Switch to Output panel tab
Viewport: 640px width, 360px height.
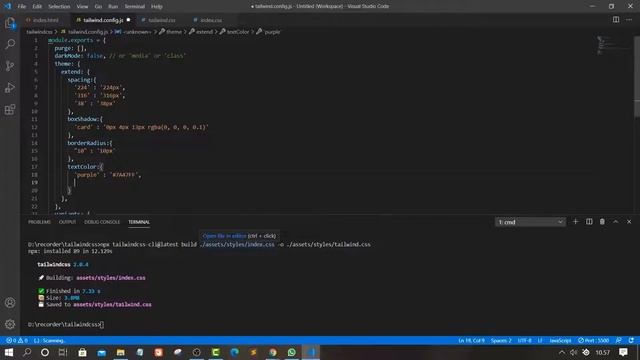67,222
